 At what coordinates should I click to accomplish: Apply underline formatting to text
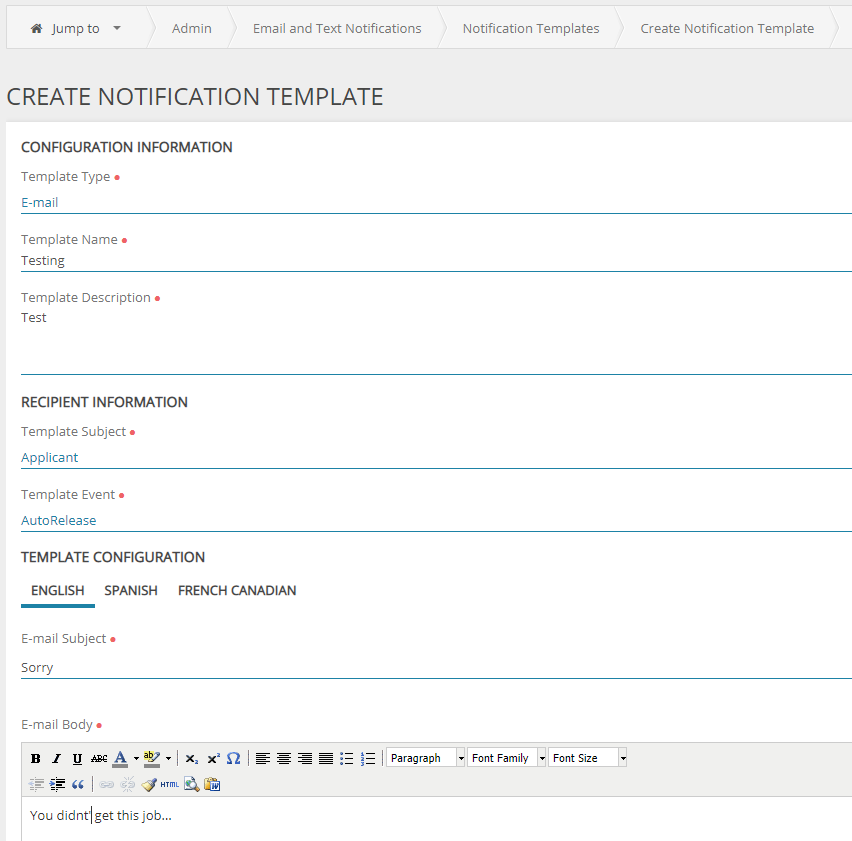[77, 758]
